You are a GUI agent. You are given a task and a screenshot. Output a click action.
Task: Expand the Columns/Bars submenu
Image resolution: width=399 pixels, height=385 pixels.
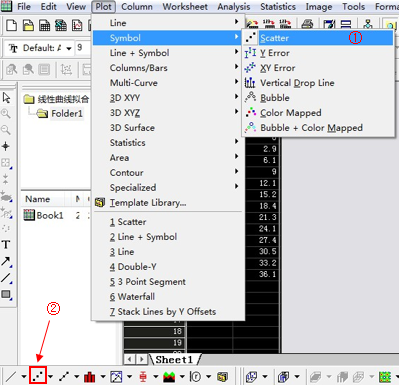pyautogui.click(x=168, y=68)
